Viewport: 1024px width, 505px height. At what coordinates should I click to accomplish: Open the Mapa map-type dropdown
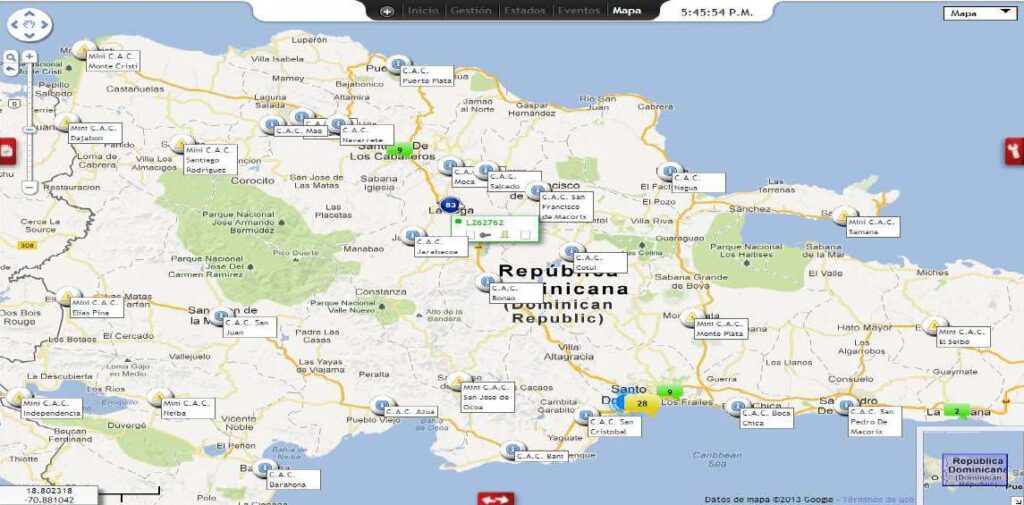(x=979, y=13)
